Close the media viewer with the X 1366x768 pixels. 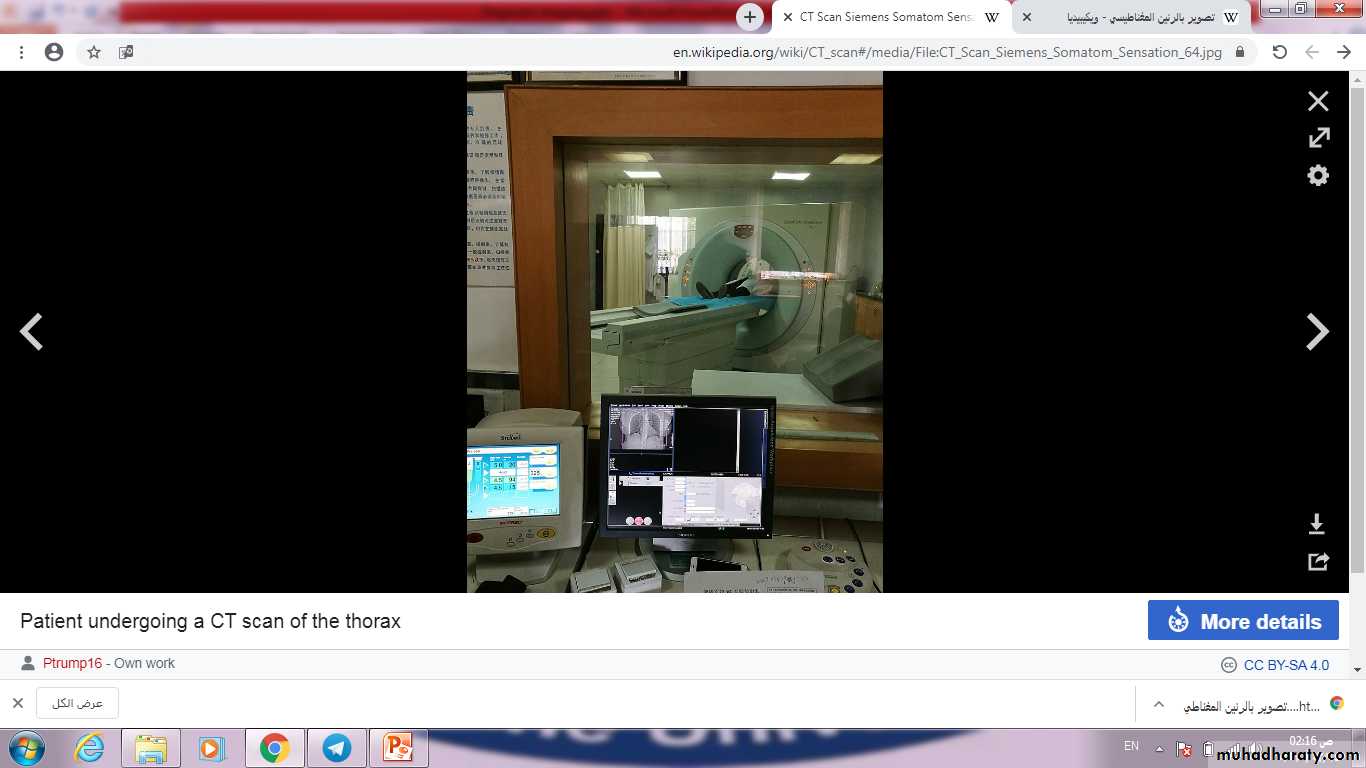pos(1318,101)
